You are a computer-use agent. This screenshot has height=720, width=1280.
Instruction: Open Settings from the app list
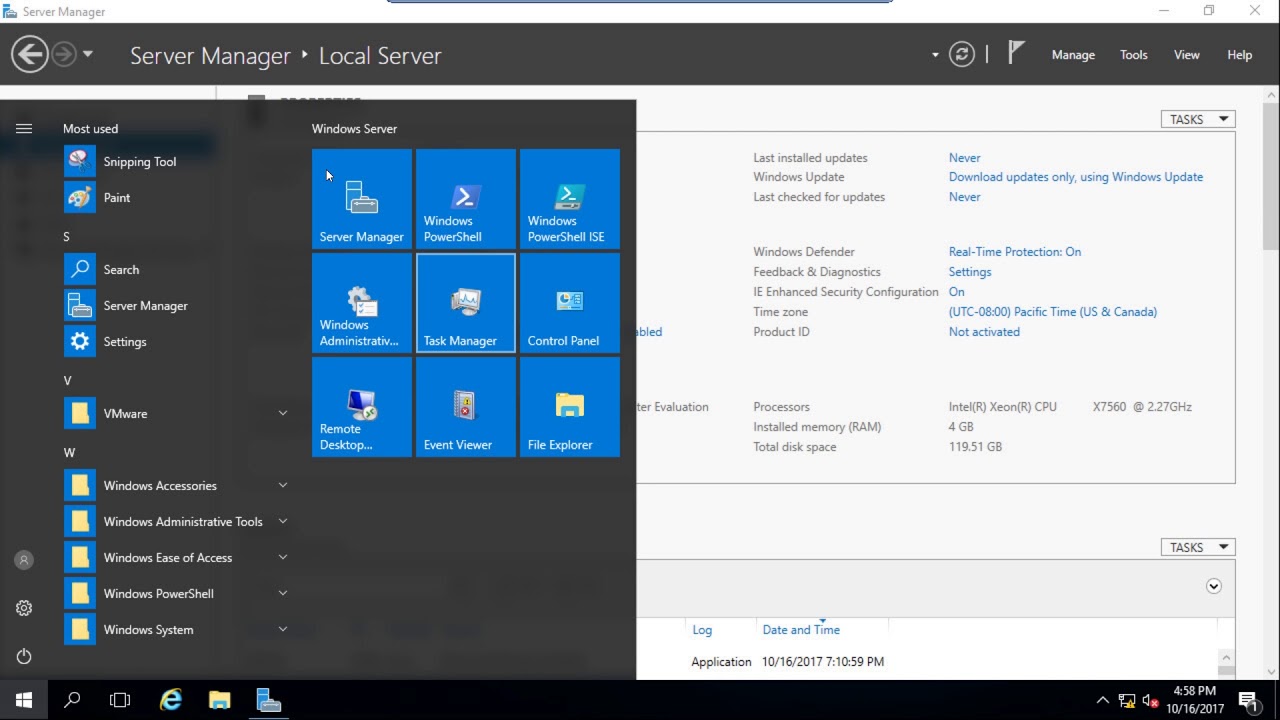click(x=176, y=341)
